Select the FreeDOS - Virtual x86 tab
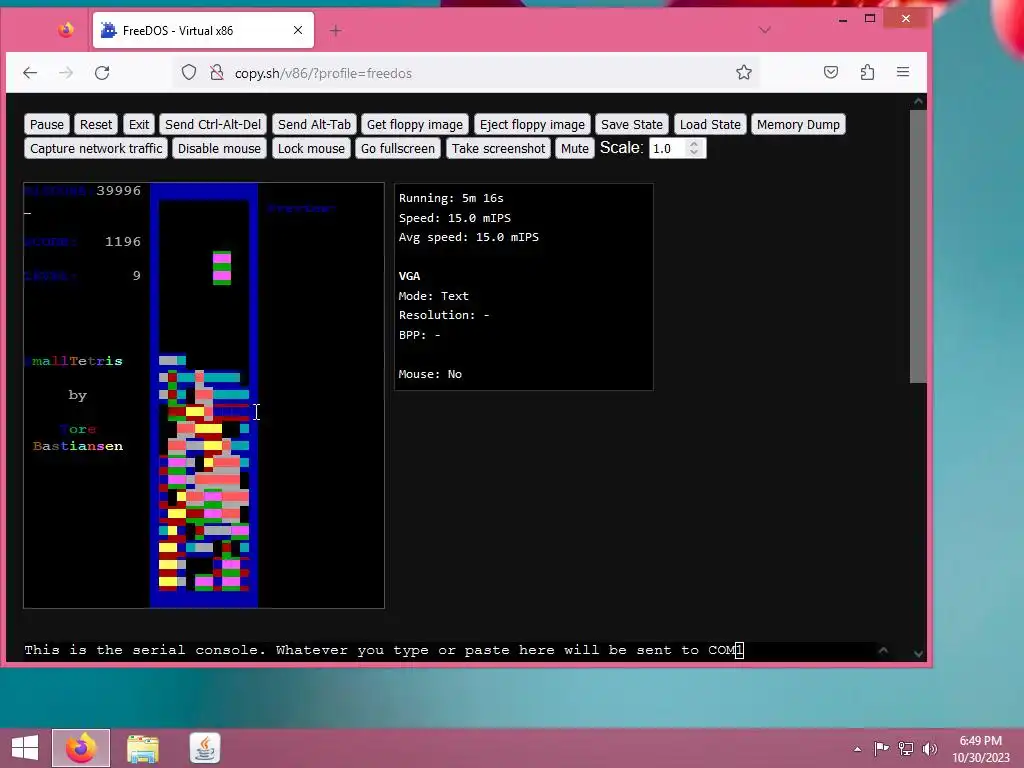 pos(203,30)
